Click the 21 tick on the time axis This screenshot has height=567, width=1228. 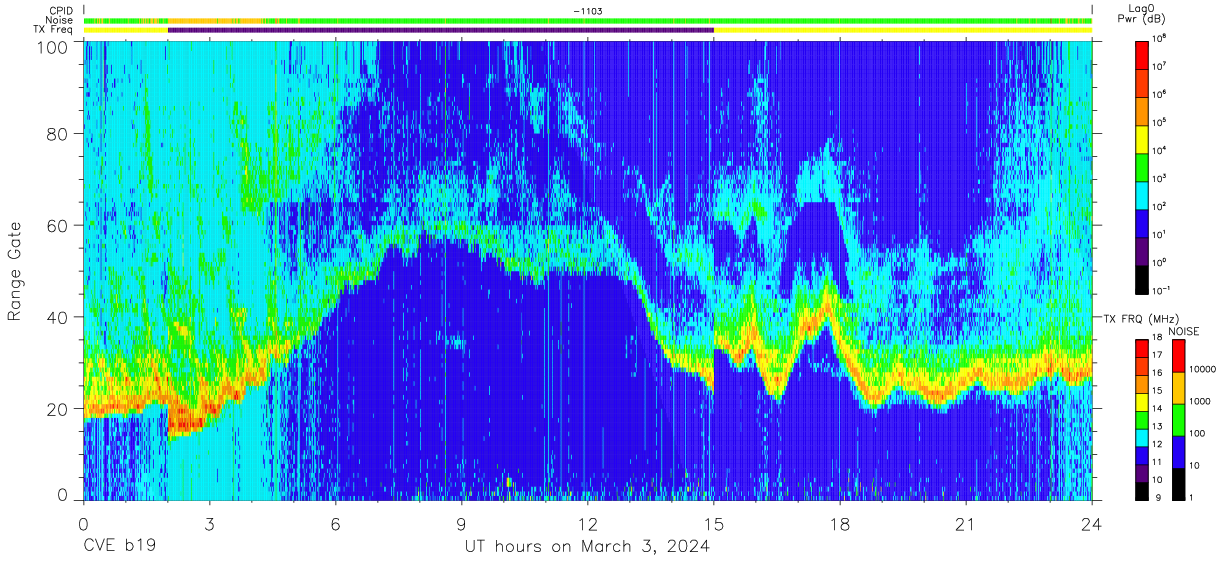click(966, 524)
